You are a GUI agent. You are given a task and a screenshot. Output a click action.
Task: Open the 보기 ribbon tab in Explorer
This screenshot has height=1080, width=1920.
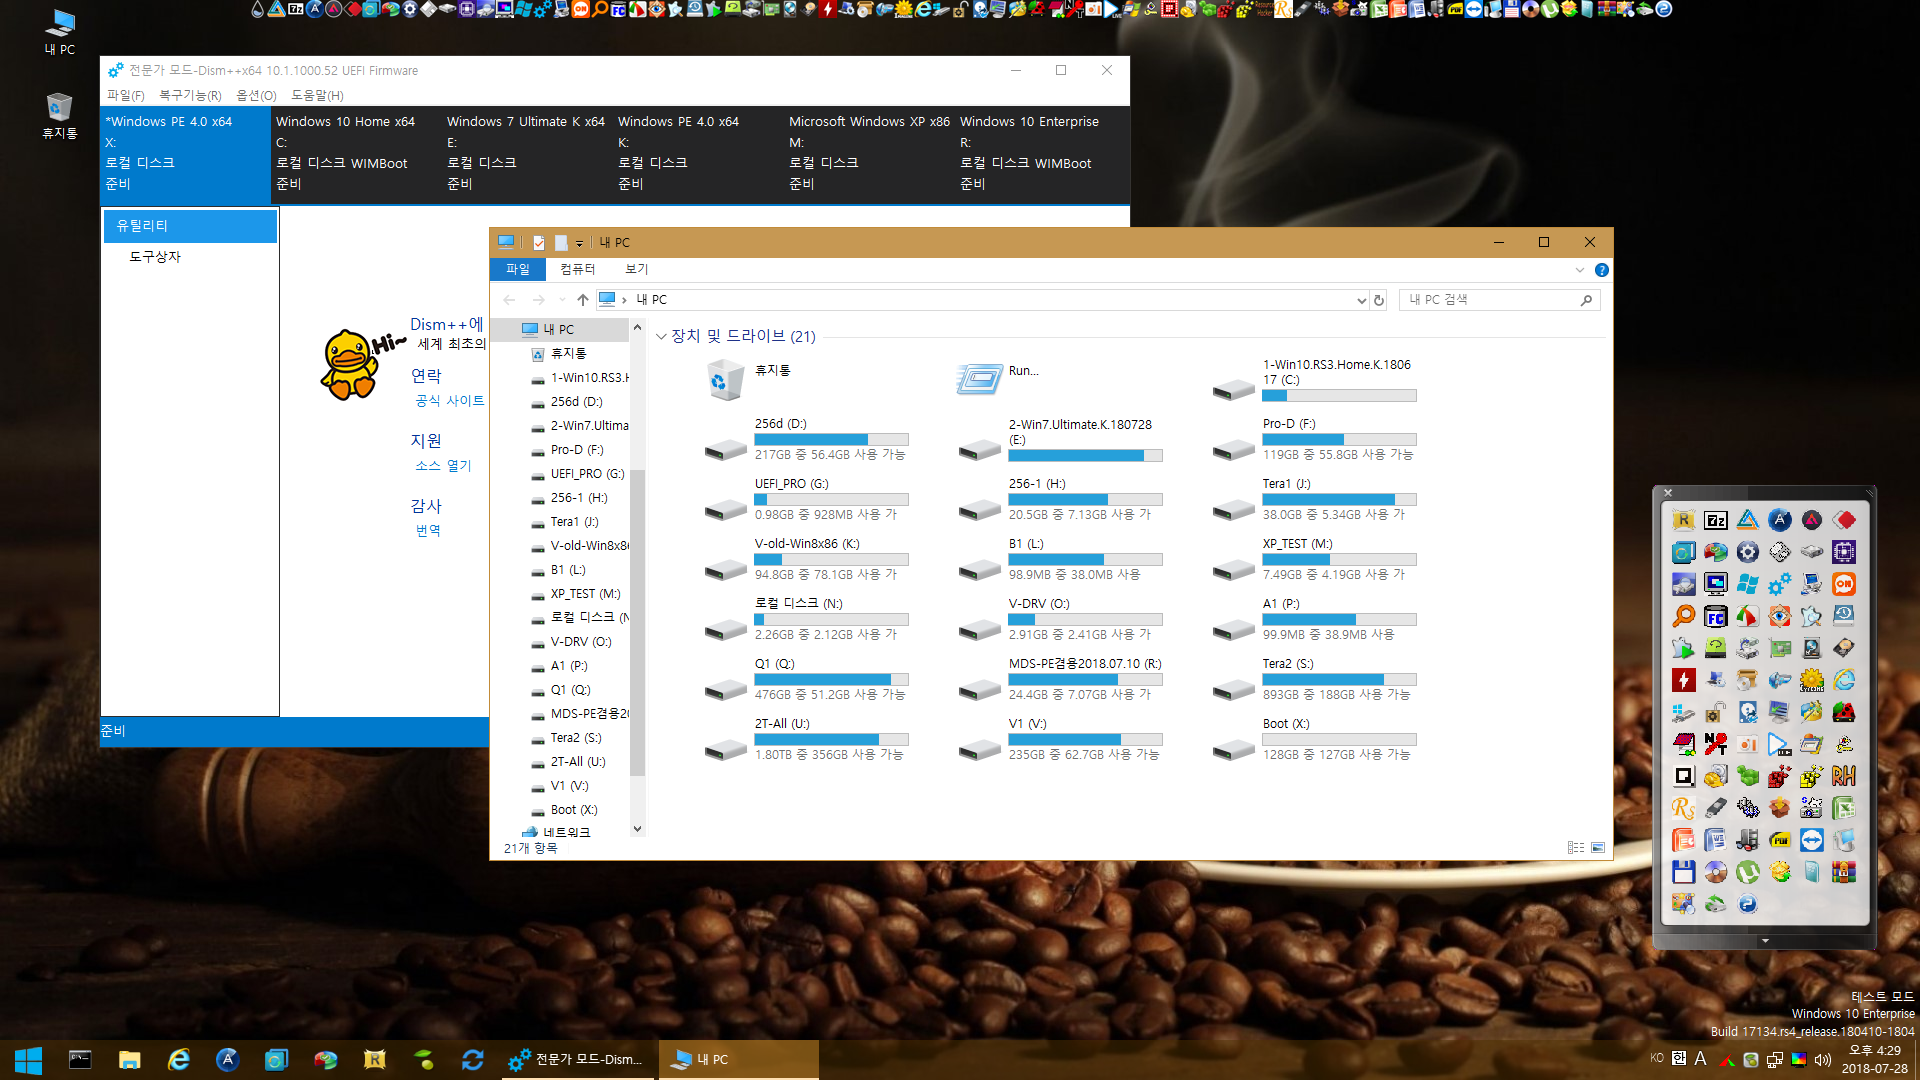tap(636, 270)
